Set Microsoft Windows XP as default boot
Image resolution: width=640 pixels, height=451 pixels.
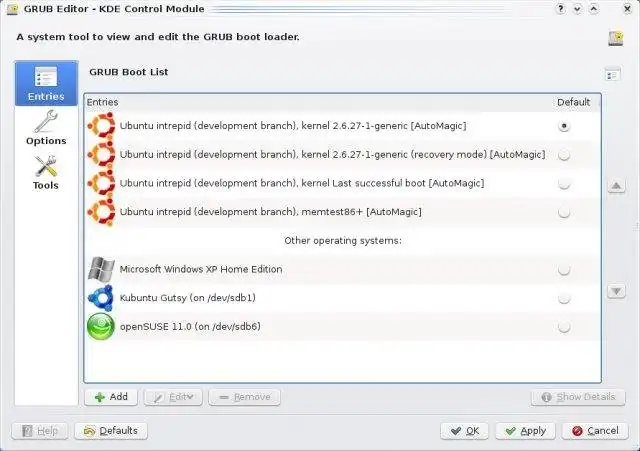click(564, 270)
